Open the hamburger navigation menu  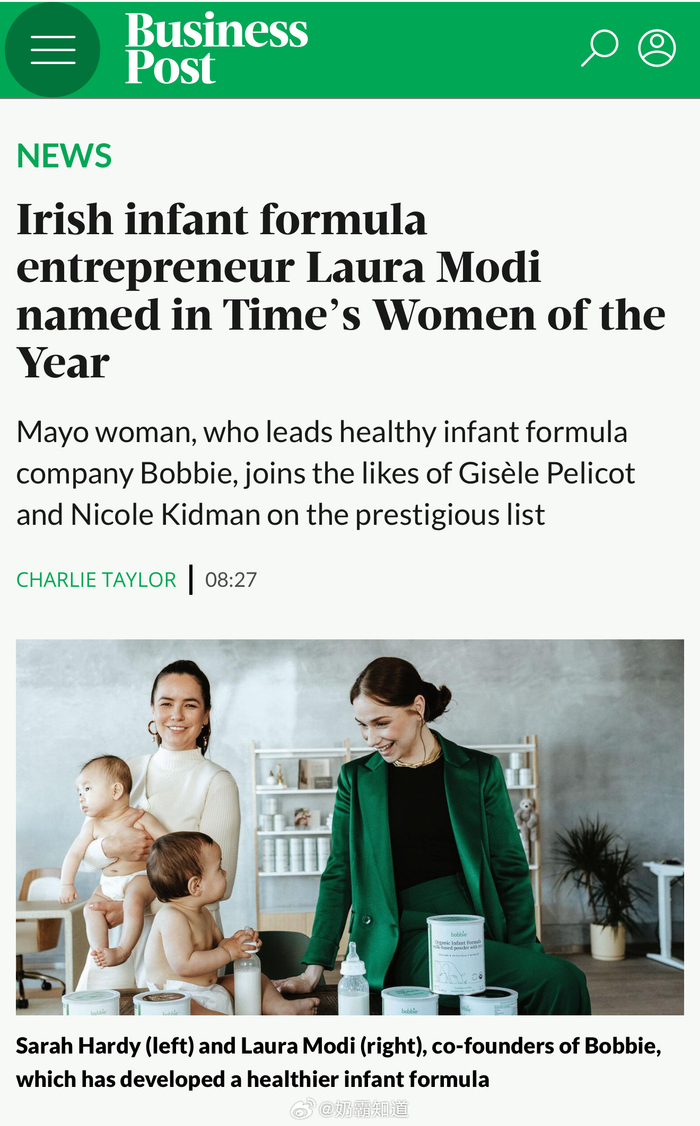pos(53,49)
